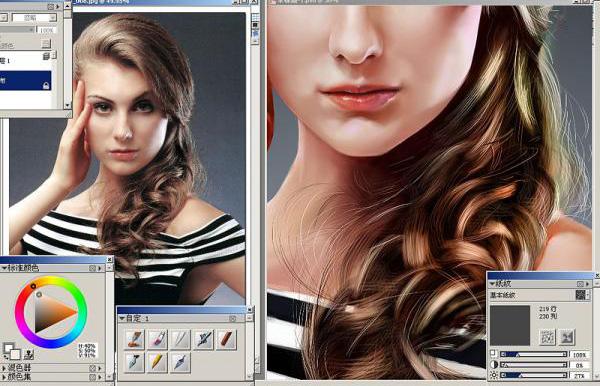Adjust the layer opacity slider
Screen dimensions: 600x386
[17, 30]
